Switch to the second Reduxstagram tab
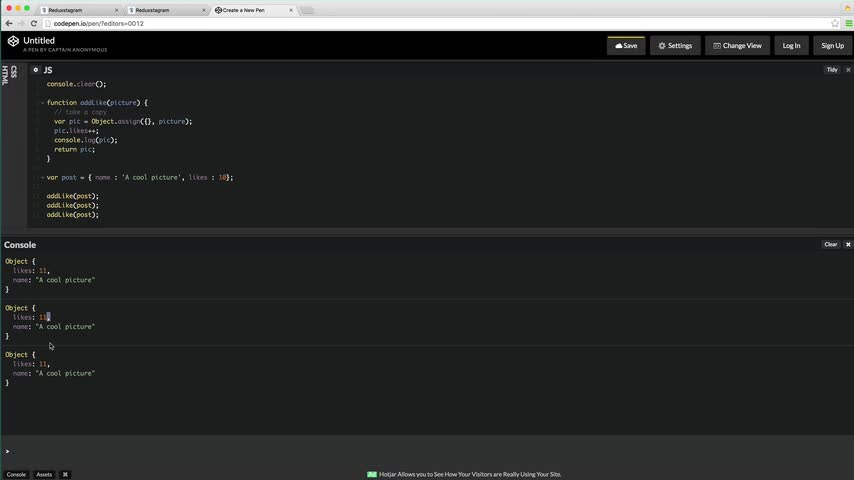The image size is (854, 480). point(166,10)
